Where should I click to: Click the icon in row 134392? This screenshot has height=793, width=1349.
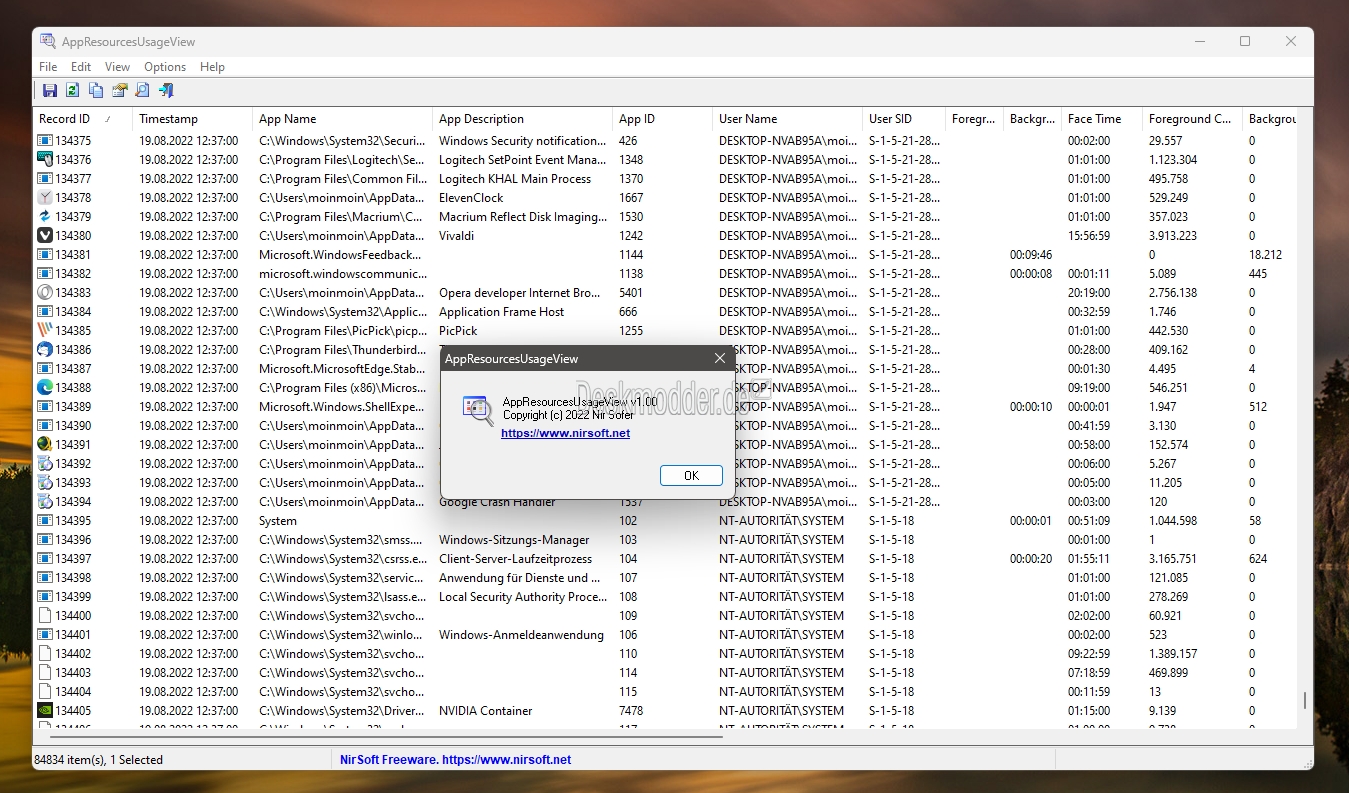(45, 464)
